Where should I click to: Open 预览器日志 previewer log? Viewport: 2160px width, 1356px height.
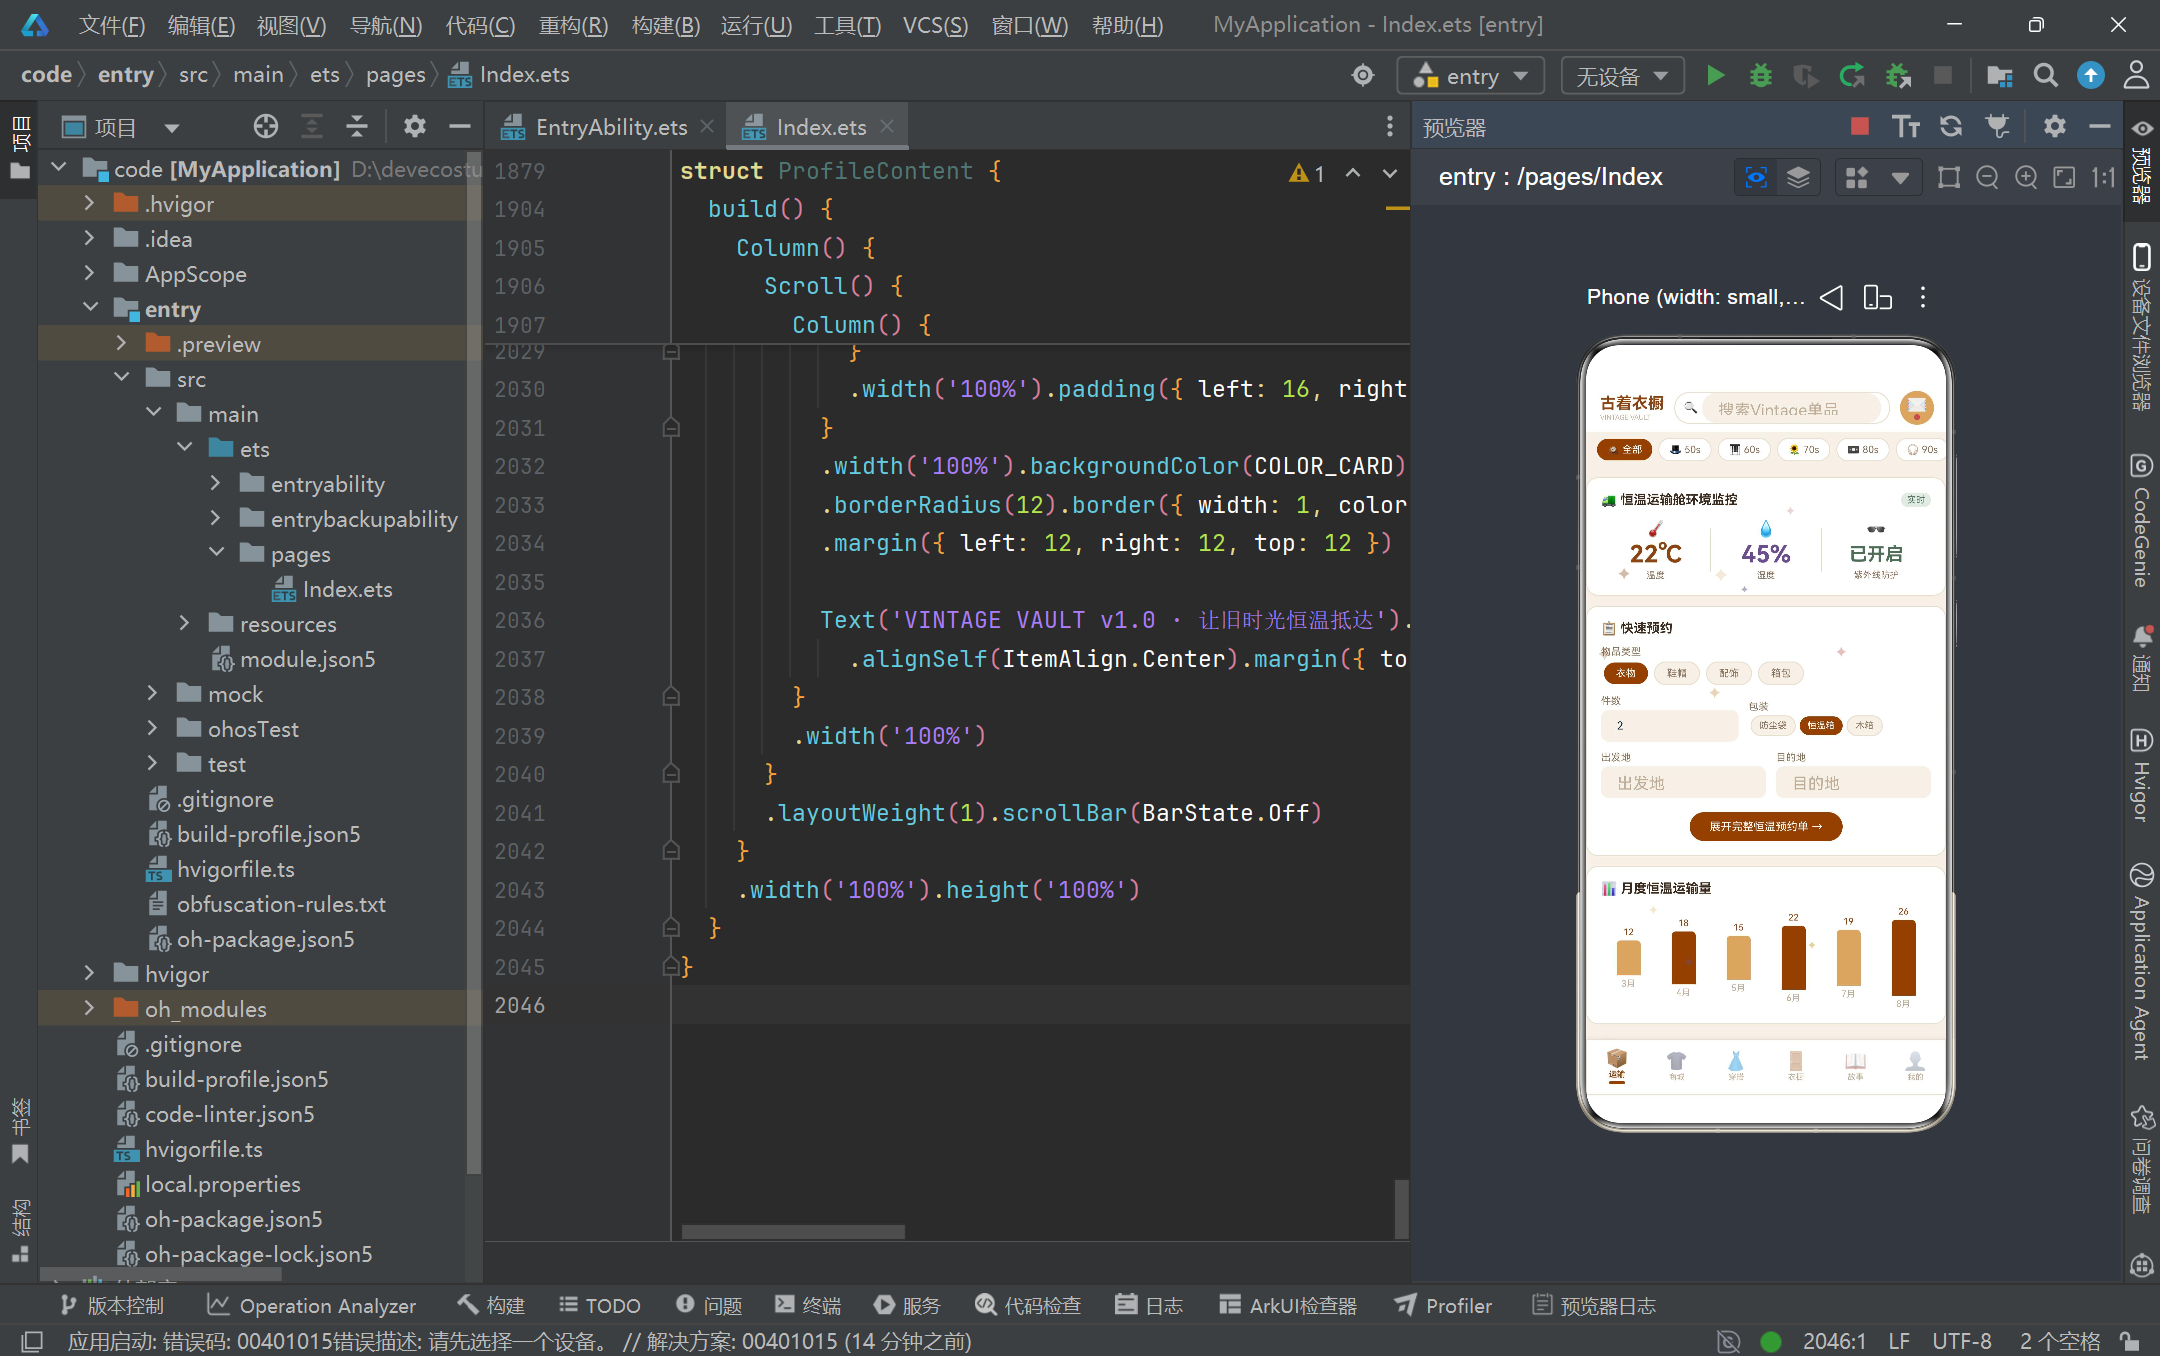pyautogui.click(x=1594, y=1305)
